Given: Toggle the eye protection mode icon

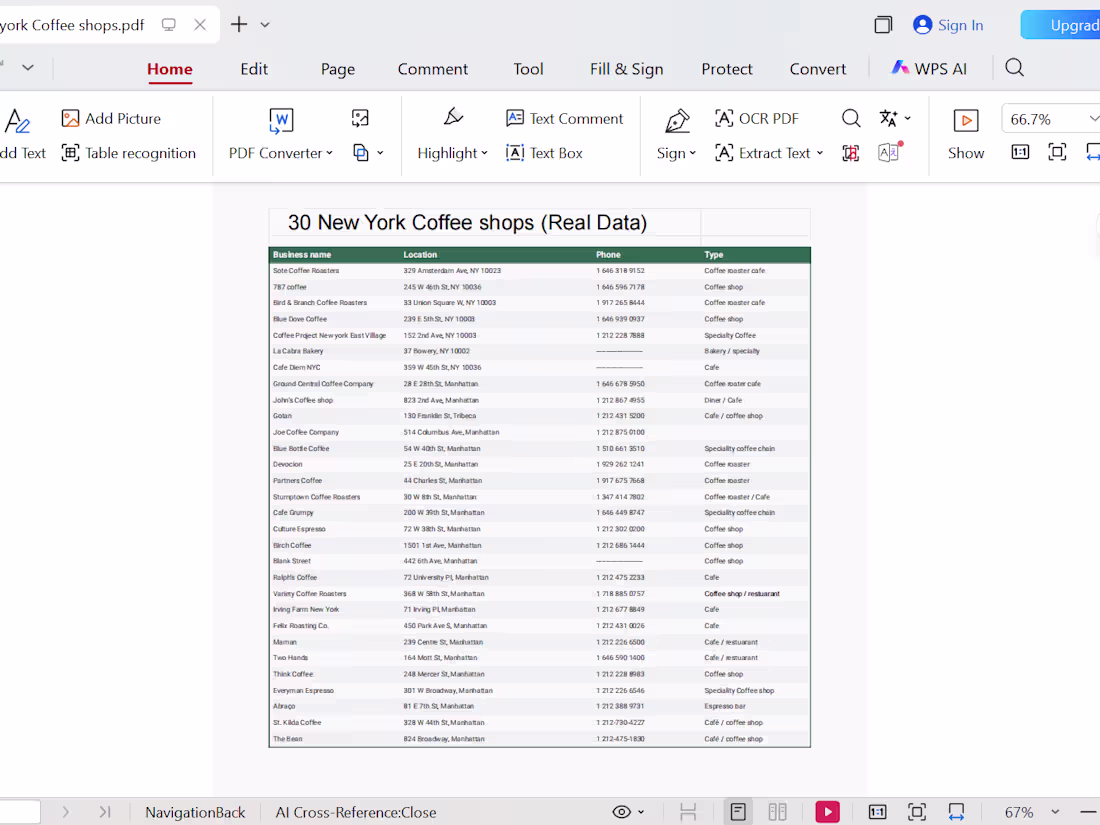Looking at the screenshot, I should (622, 812).
